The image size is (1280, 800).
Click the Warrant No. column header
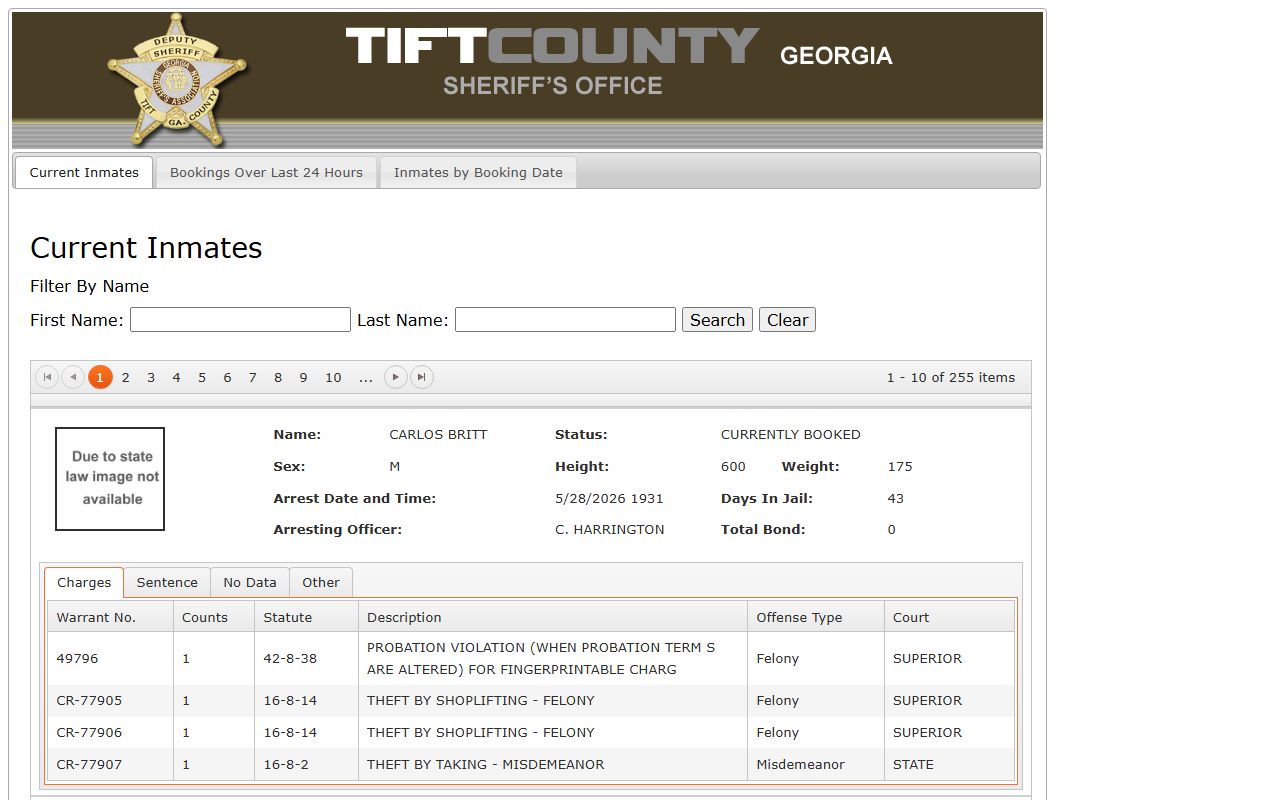tap(110, 617)
